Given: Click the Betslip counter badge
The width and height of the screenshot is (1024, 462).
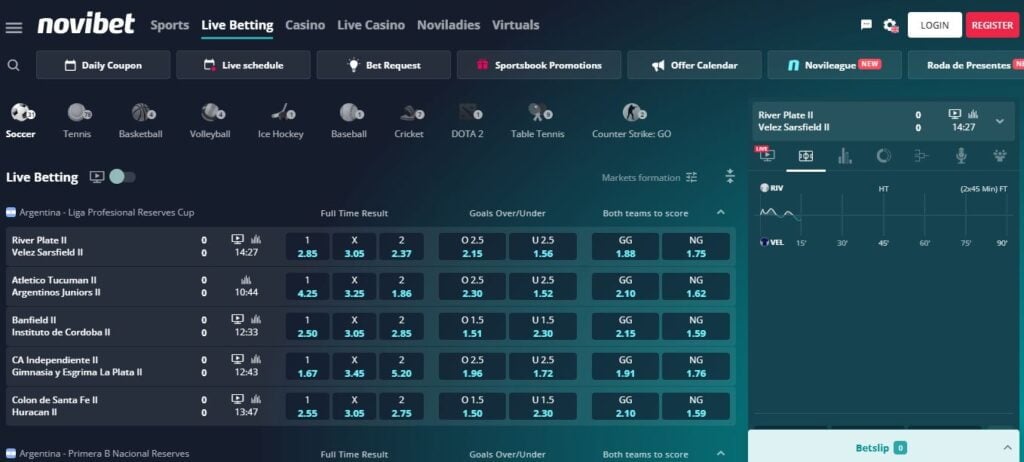Looking at the screenshot, I should coord(901,448).
